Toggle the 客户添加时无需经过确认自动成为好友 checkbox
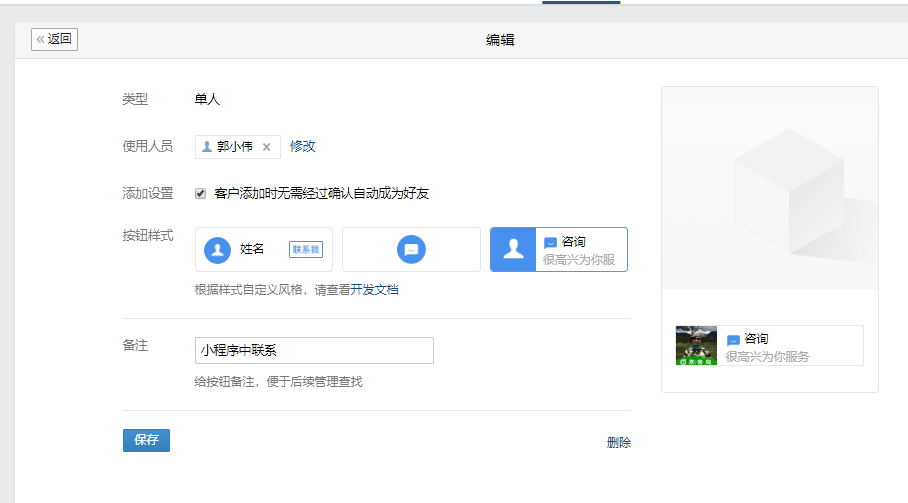The width and height of the screenshot is (908, 503). 200,193
